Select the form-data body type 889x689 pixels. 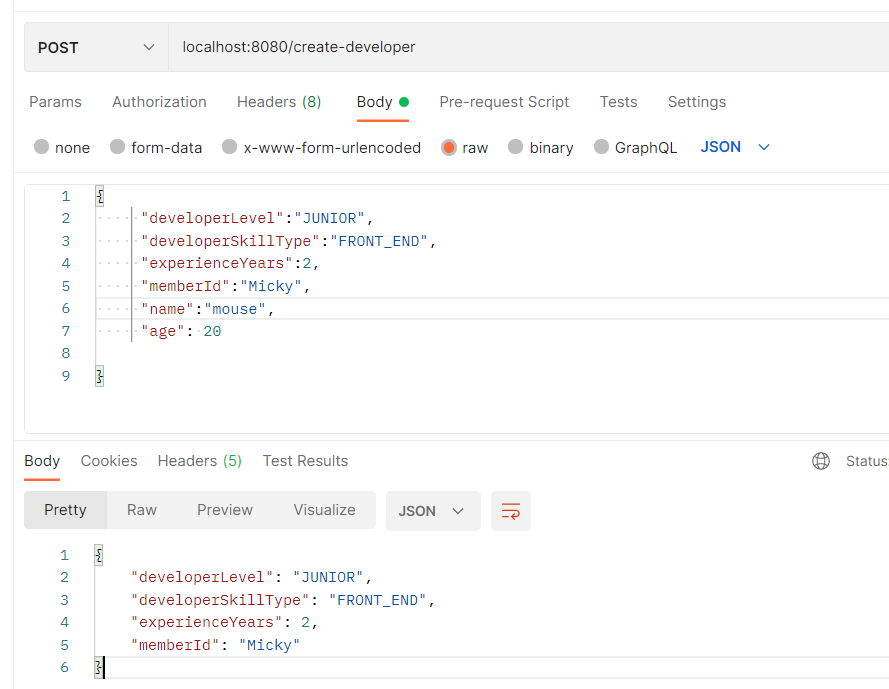pyautogui.click(x=156, y=147)
